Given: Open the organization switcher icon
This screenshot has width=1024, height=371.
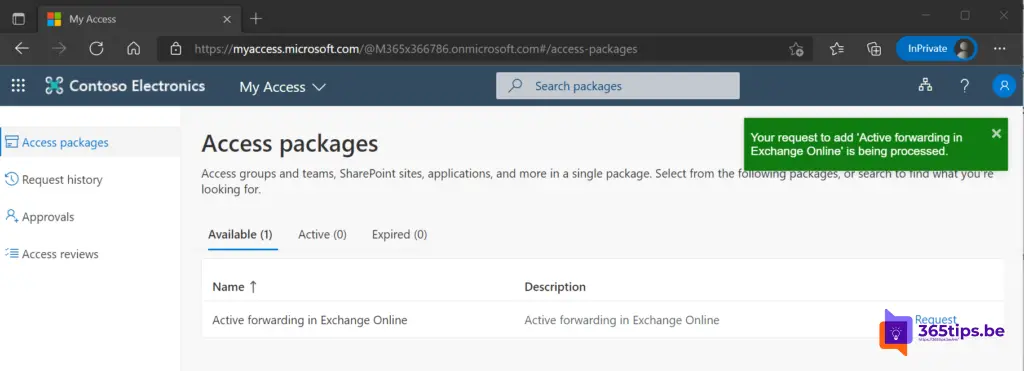Looking at the screenshot, I should [925, 86].
